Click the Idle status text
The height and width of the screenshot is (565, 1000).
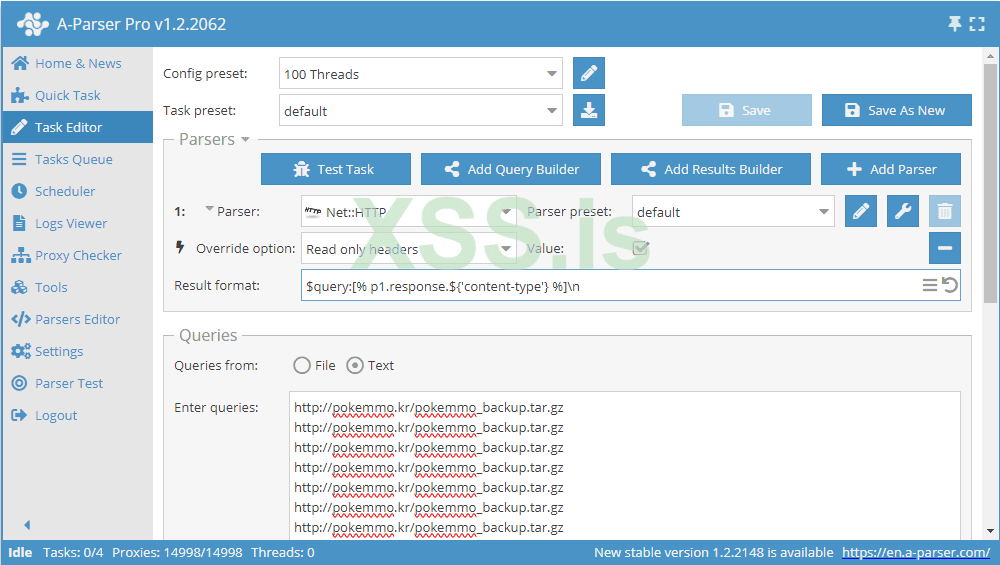[x=20, y=552]
